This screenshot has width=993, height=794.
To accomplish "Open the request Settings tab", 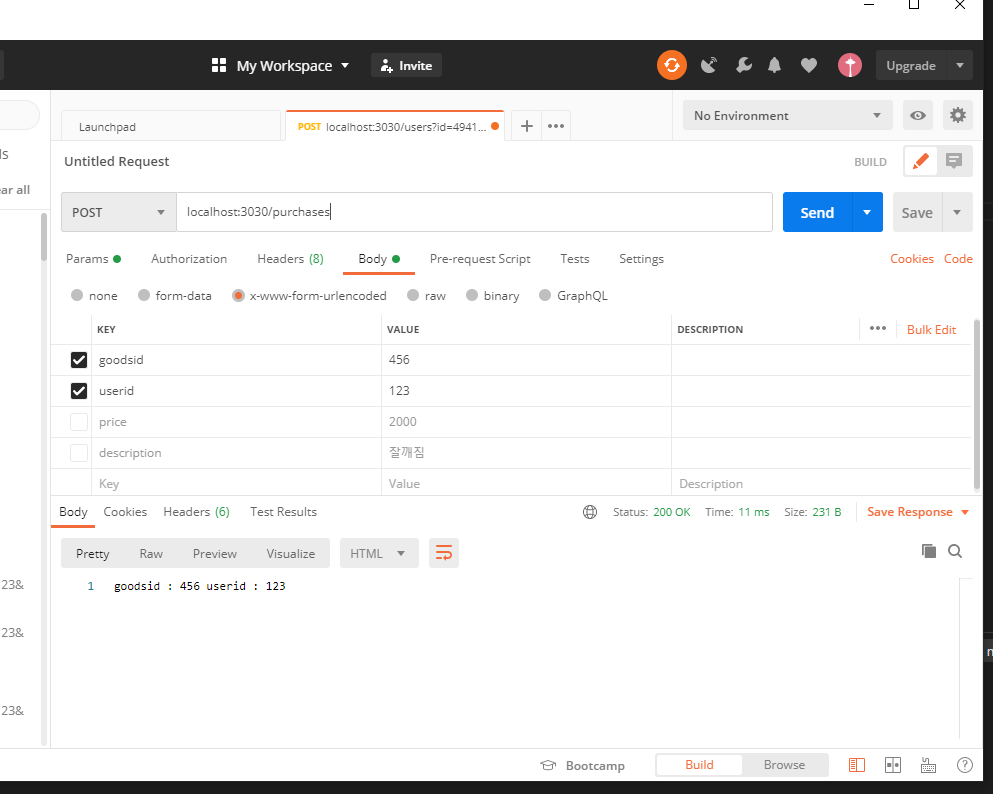I will pyautogui.click(x=641, y=258).
